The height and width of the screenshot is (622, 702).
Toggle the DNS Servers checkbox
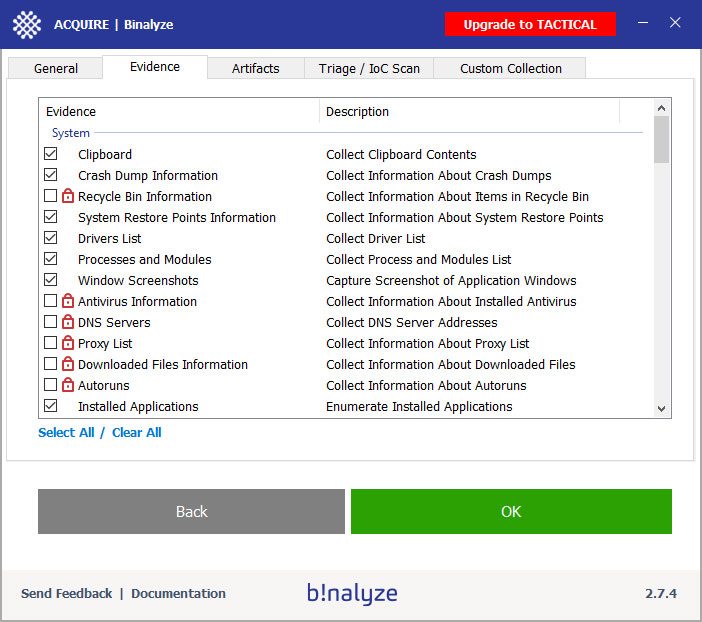pyautogui.click(x=51, y=322)
